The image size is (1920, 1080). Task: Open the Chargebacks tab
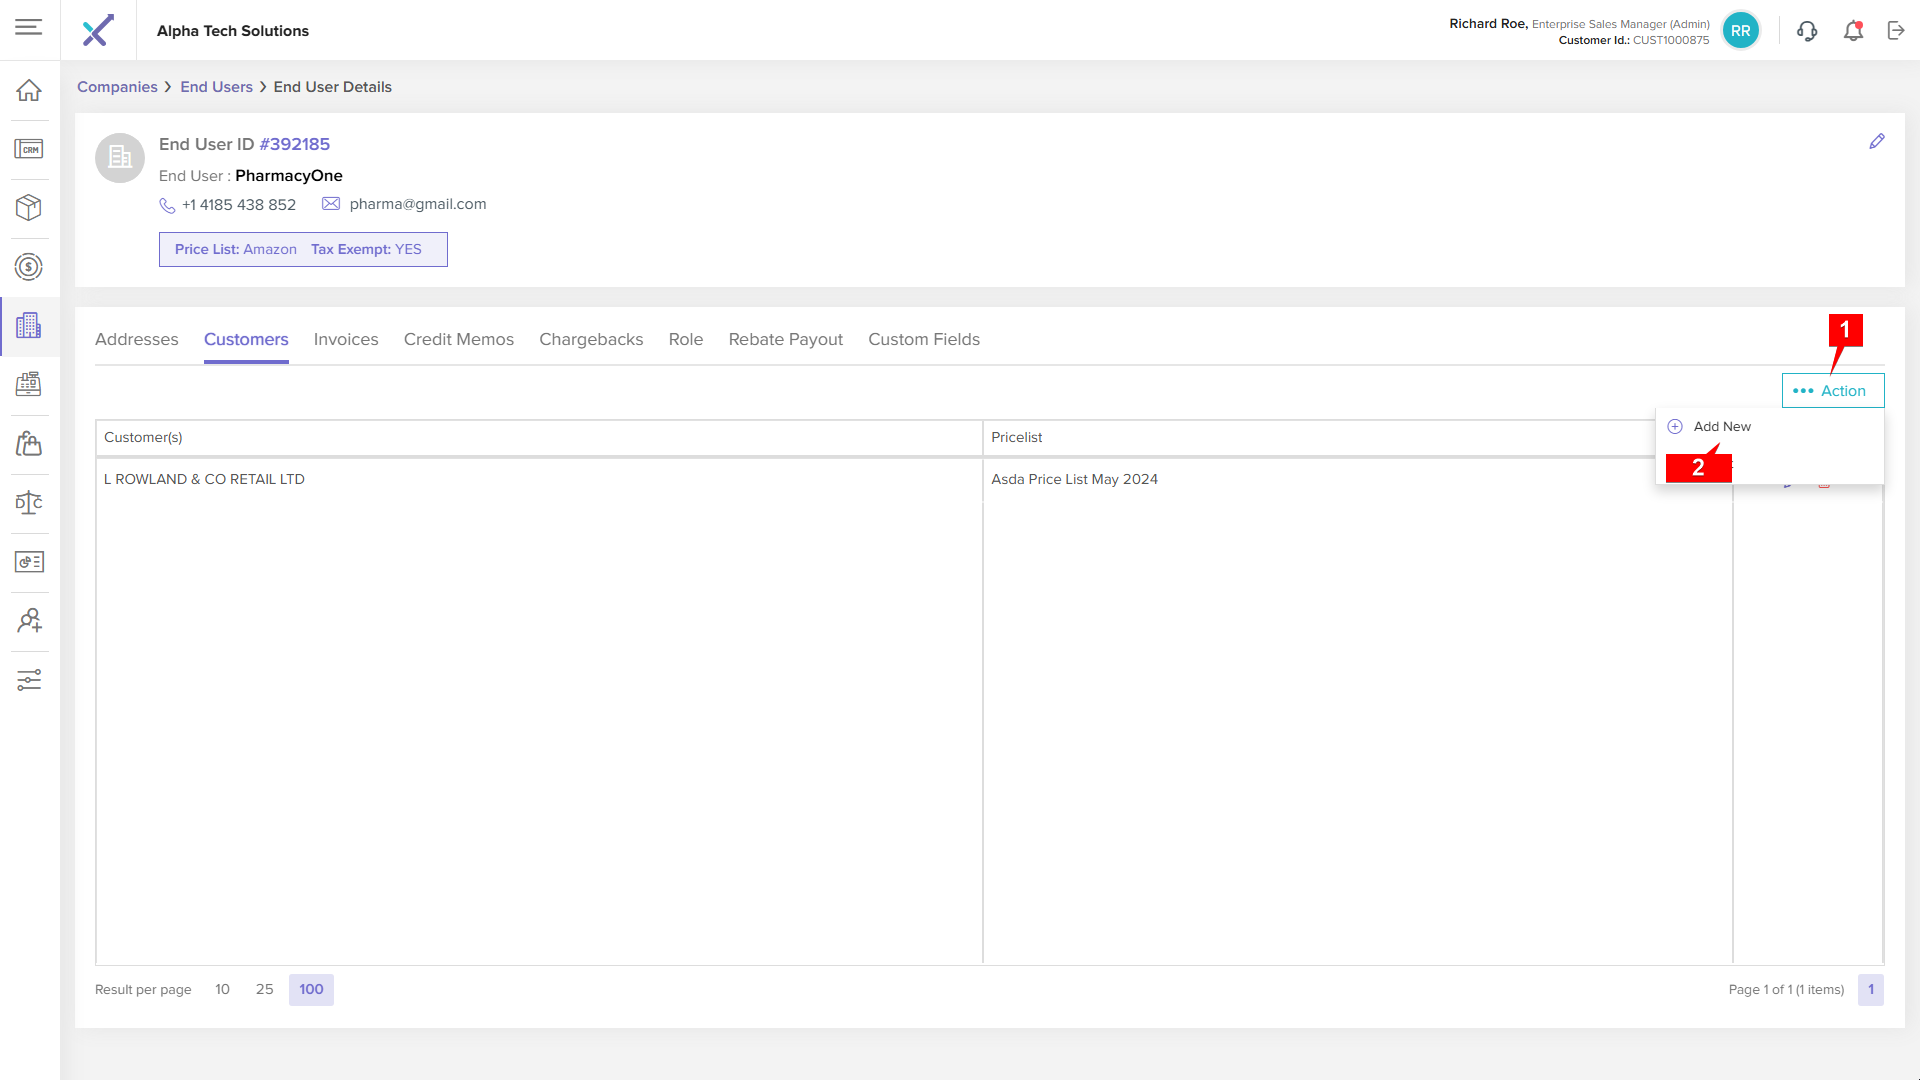pos(591,340)
